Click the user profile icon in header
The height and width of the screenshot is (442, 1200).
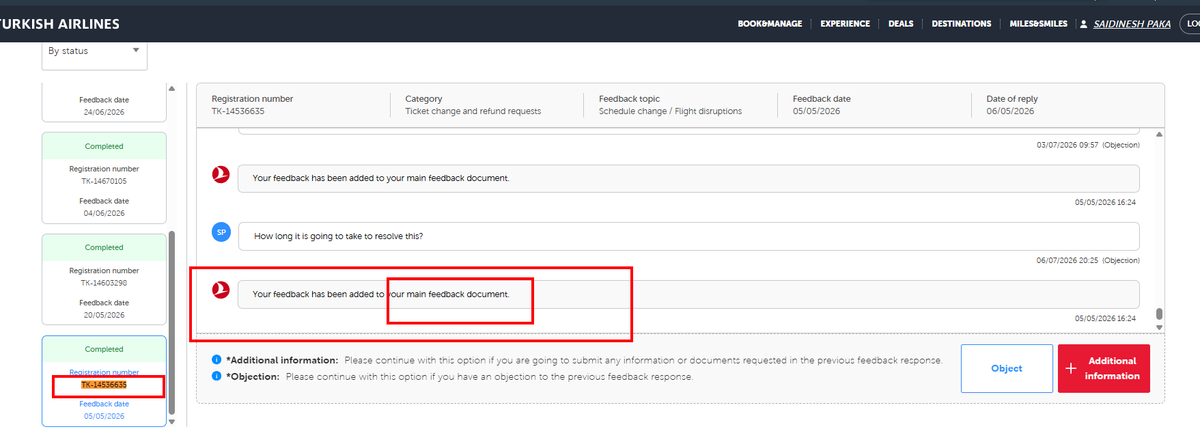coord(1084,24)
